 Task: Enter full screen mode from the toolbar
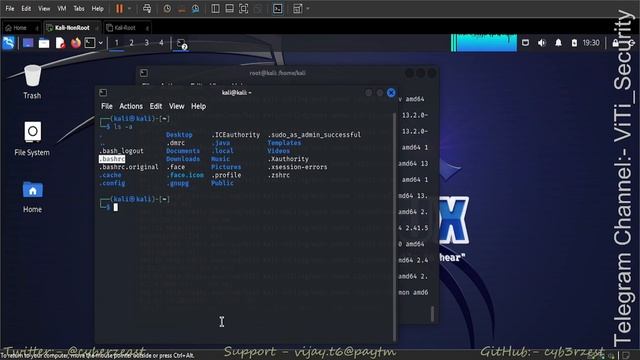[x=244, y=9]
